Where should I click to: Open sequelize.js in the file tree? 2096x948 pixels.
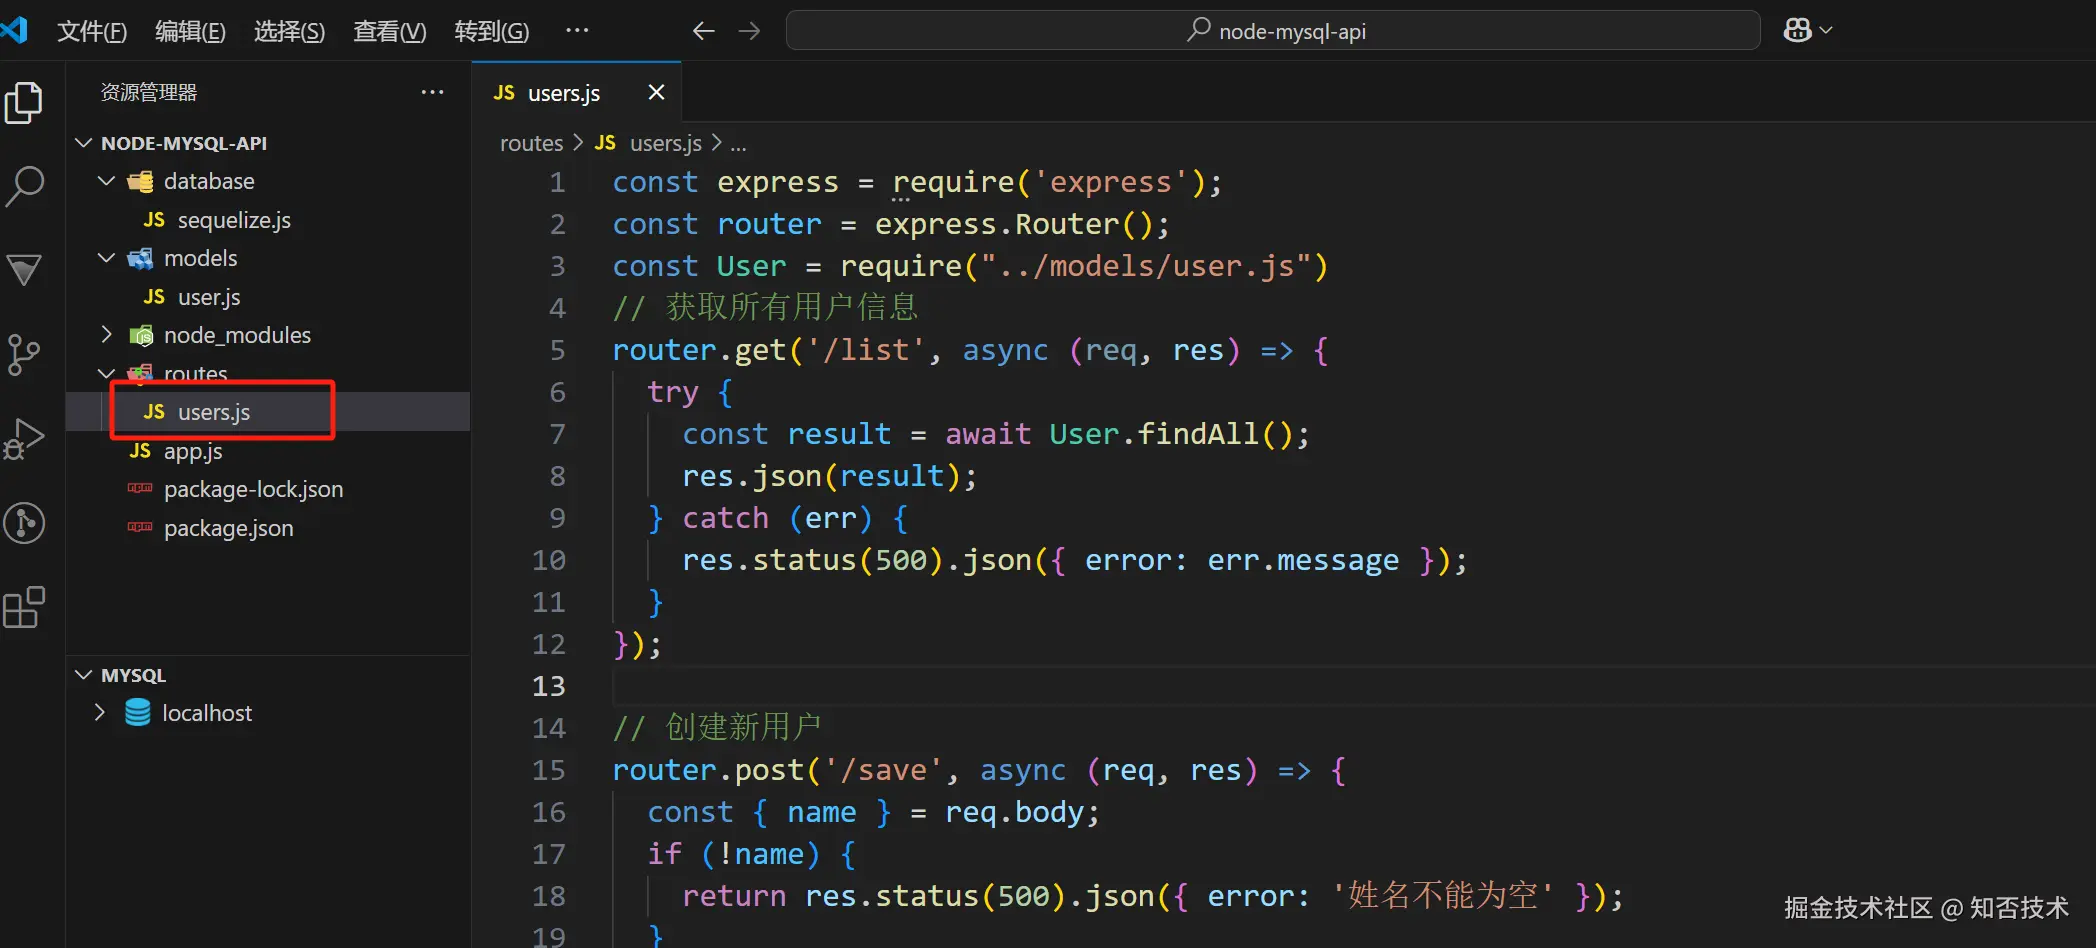point(234,220)
